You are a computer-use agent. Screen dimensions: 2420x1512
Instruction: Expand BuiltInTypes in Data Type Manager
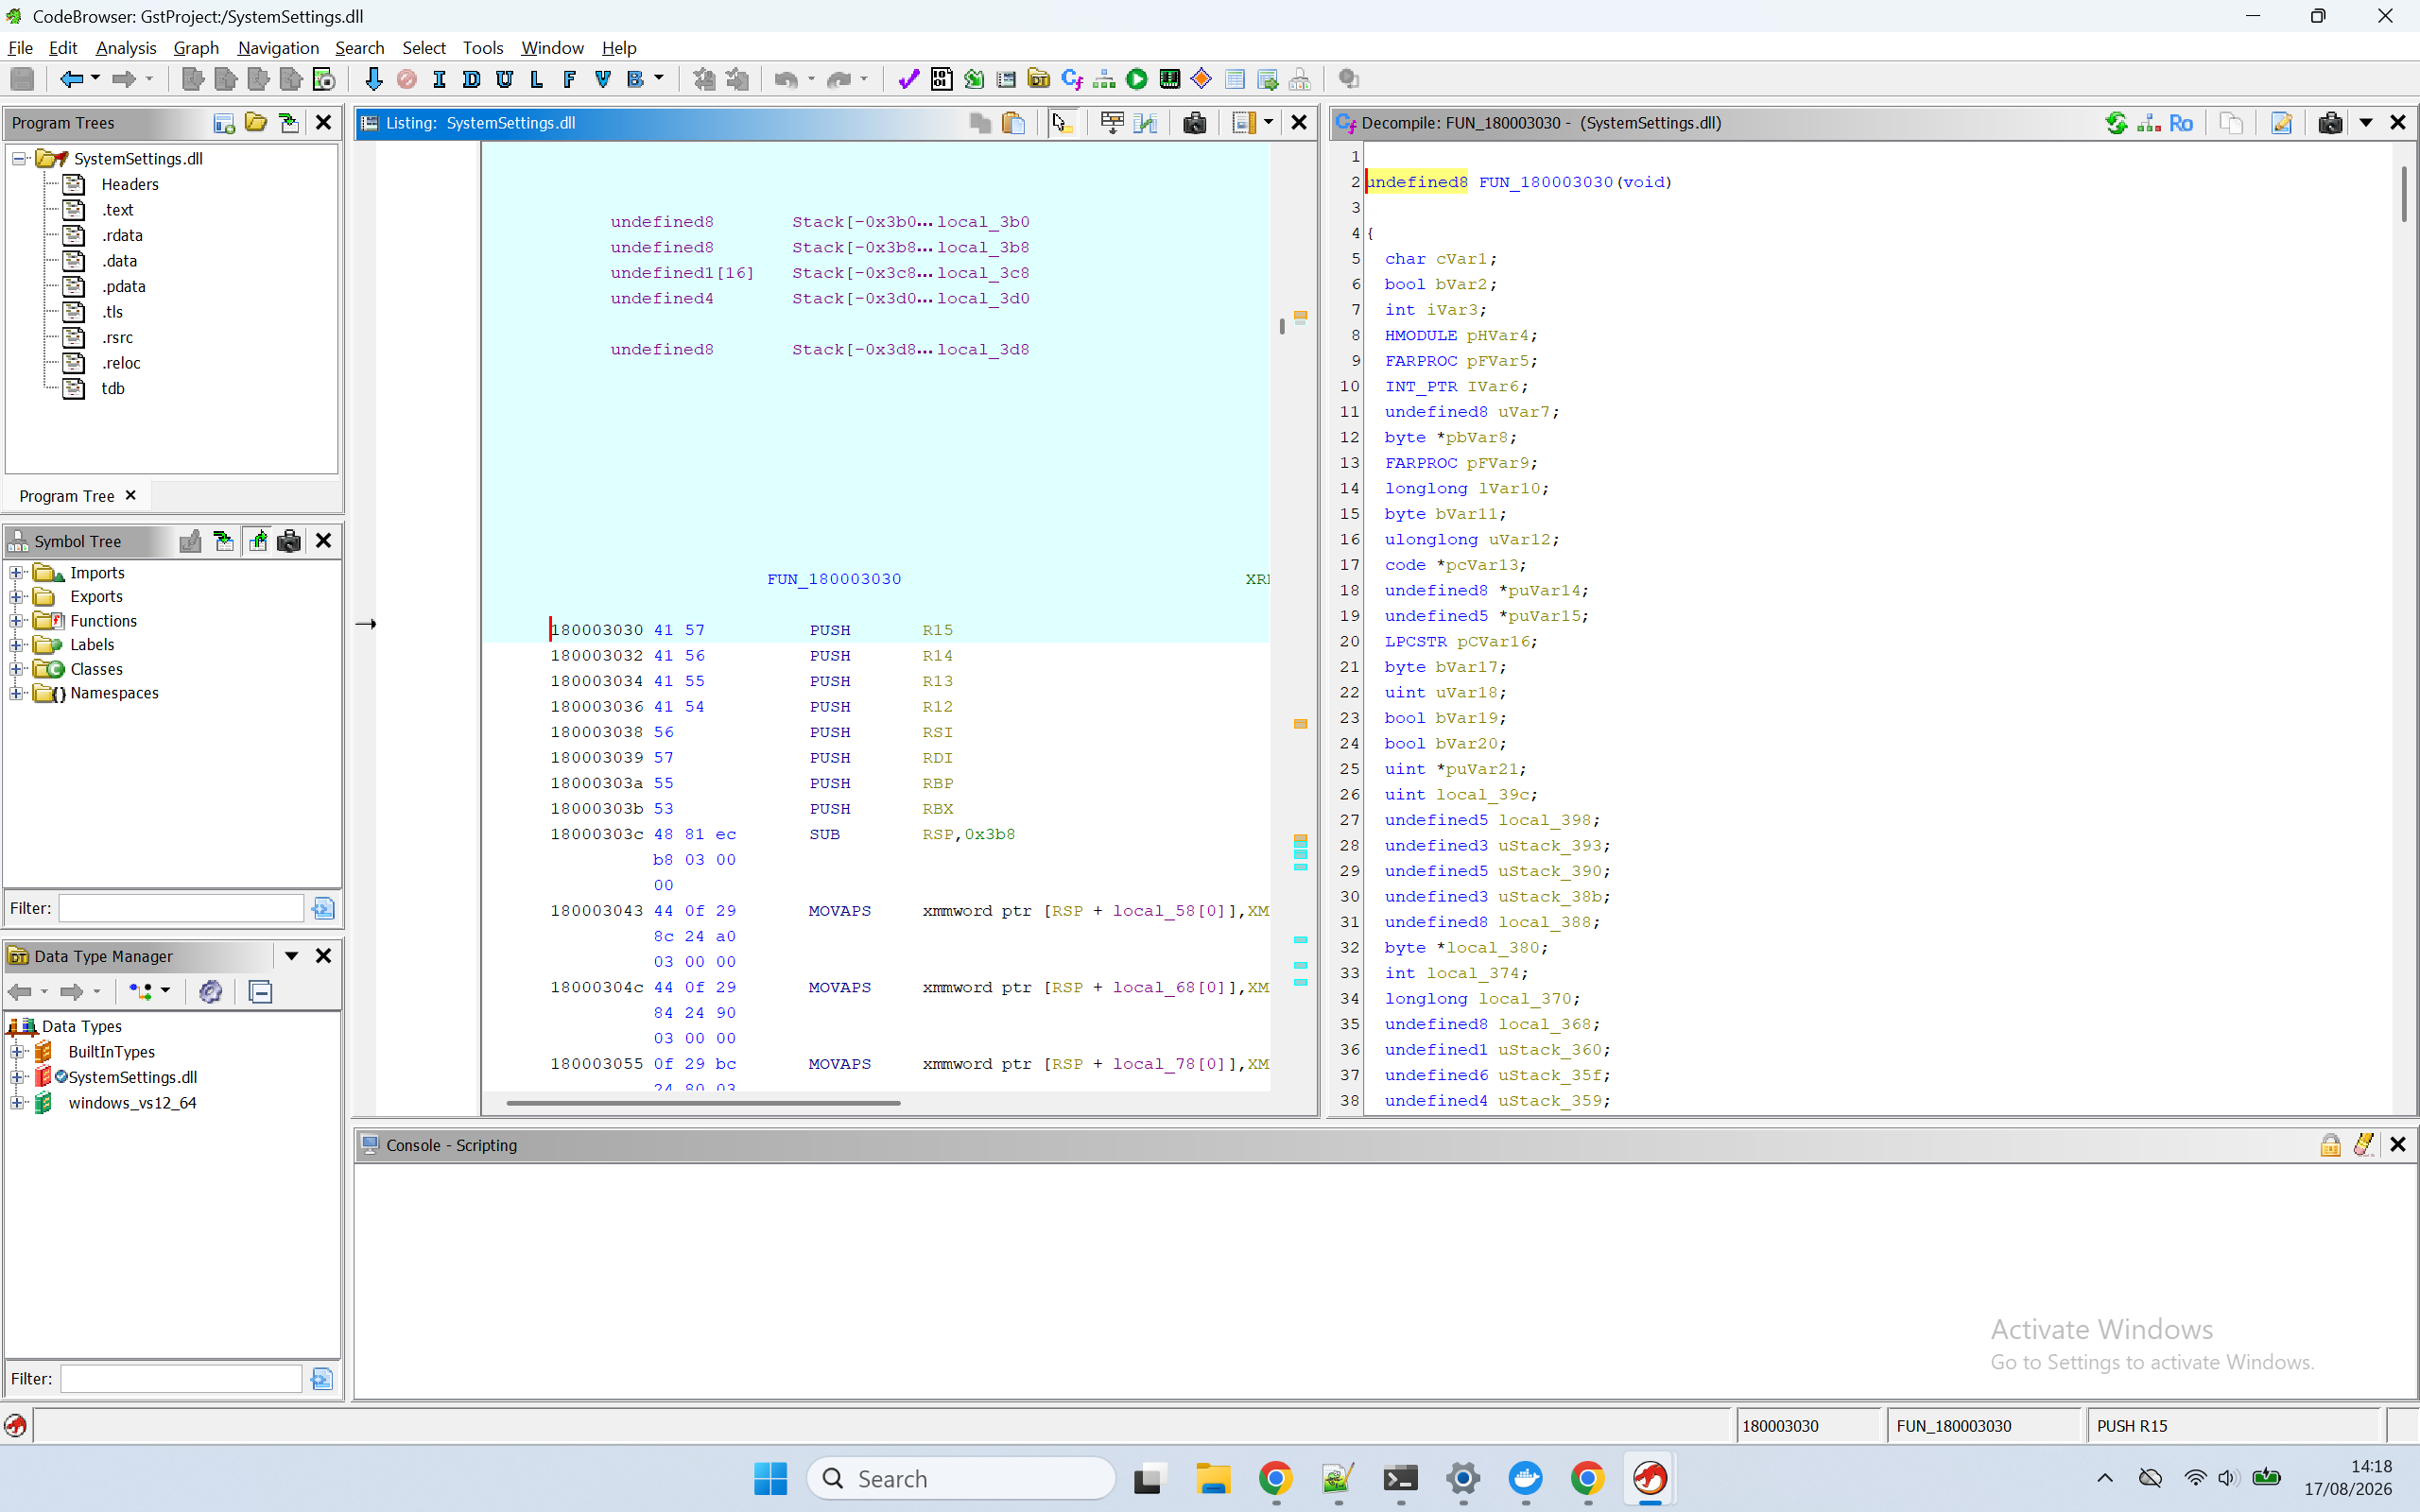(16, 1052)
